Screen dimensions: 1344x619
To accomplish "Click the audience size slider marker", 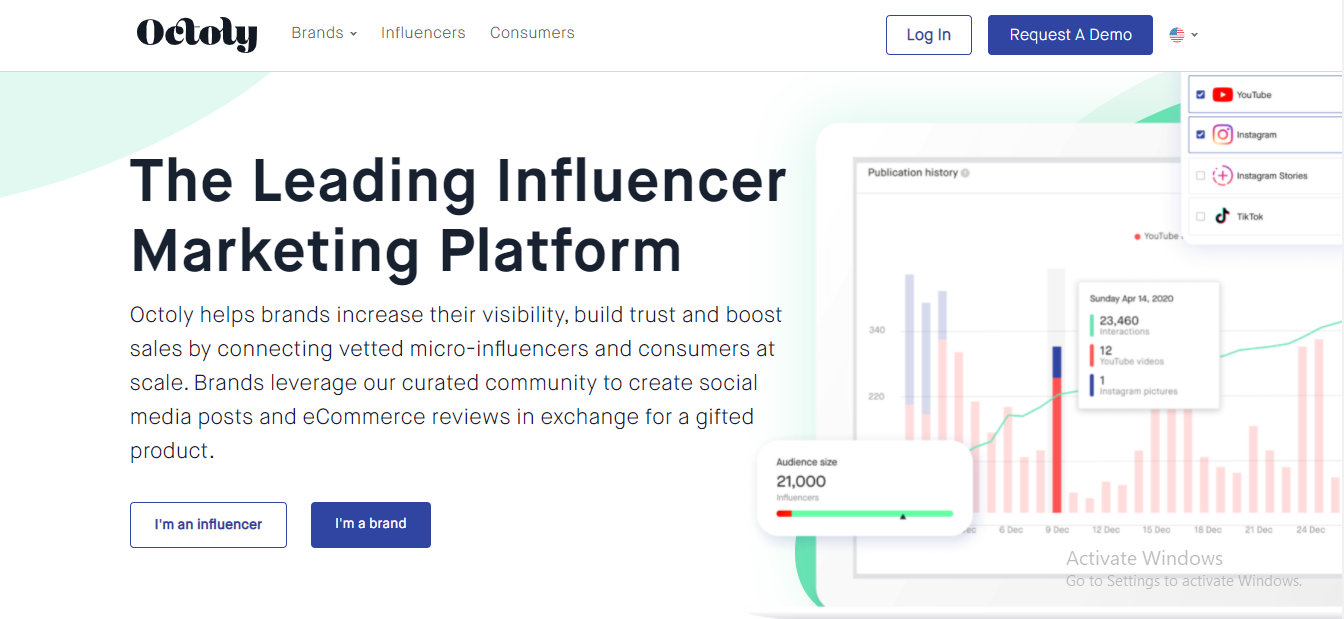I will (x=903, y=516).
